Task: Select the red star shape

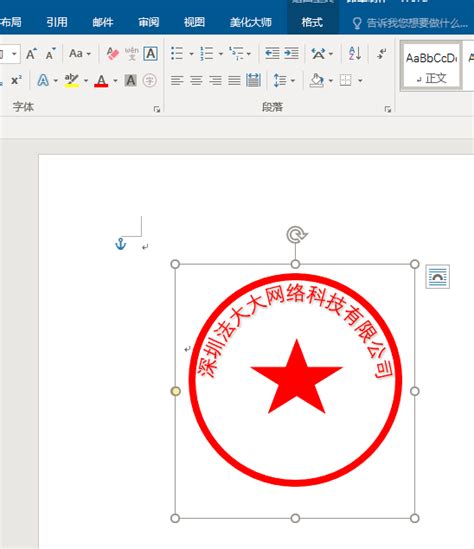Action: [x=297, y=377]
